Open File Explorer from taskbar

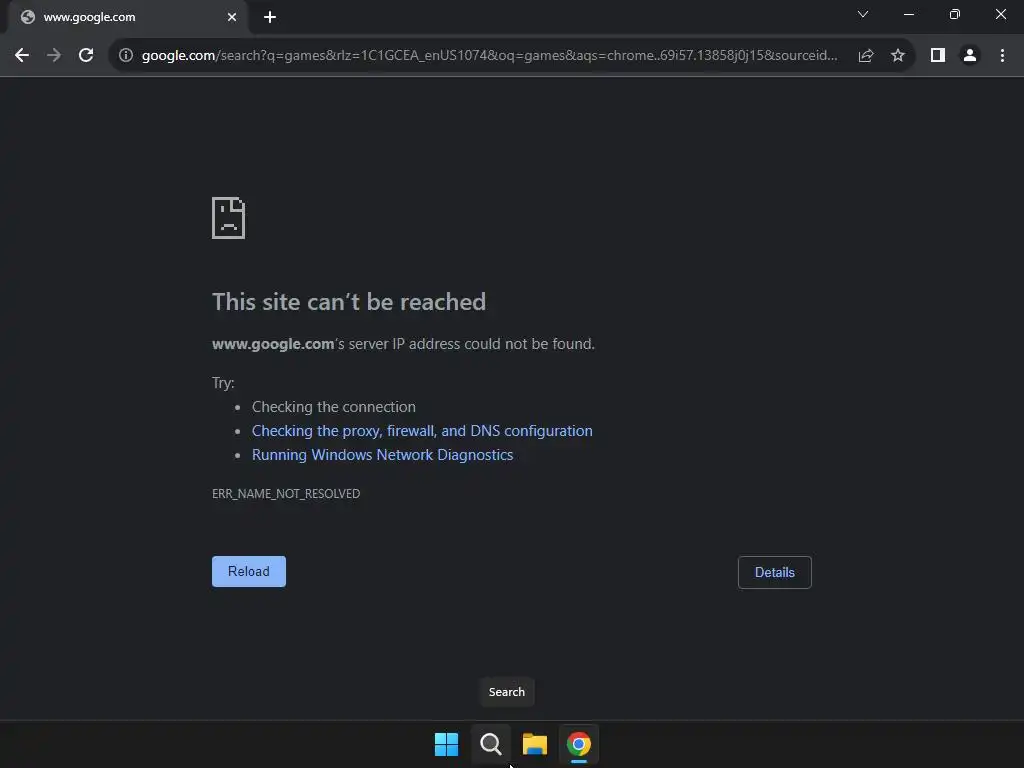coord(535,744)
